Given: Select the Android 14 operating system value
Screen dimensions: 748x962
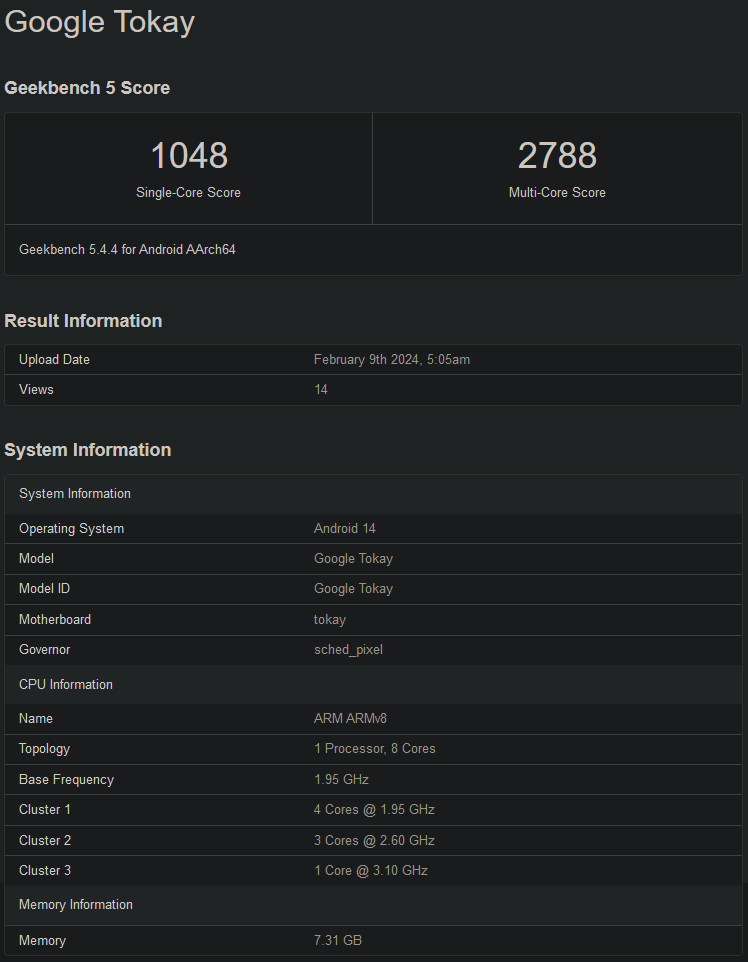Looking at the screenshot, I should 345,529.
